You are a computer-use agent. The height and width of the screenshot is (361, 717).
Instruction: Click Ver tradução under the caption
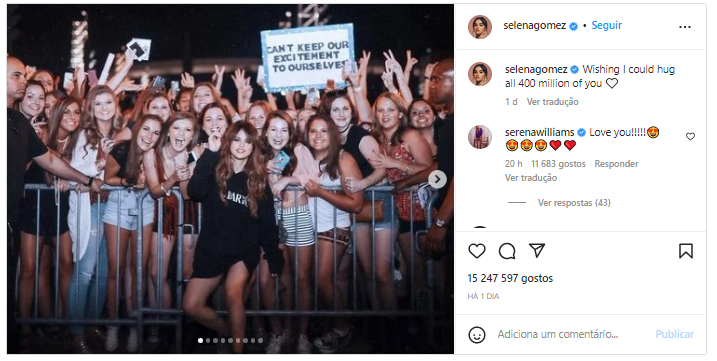[x=552, y=102]
